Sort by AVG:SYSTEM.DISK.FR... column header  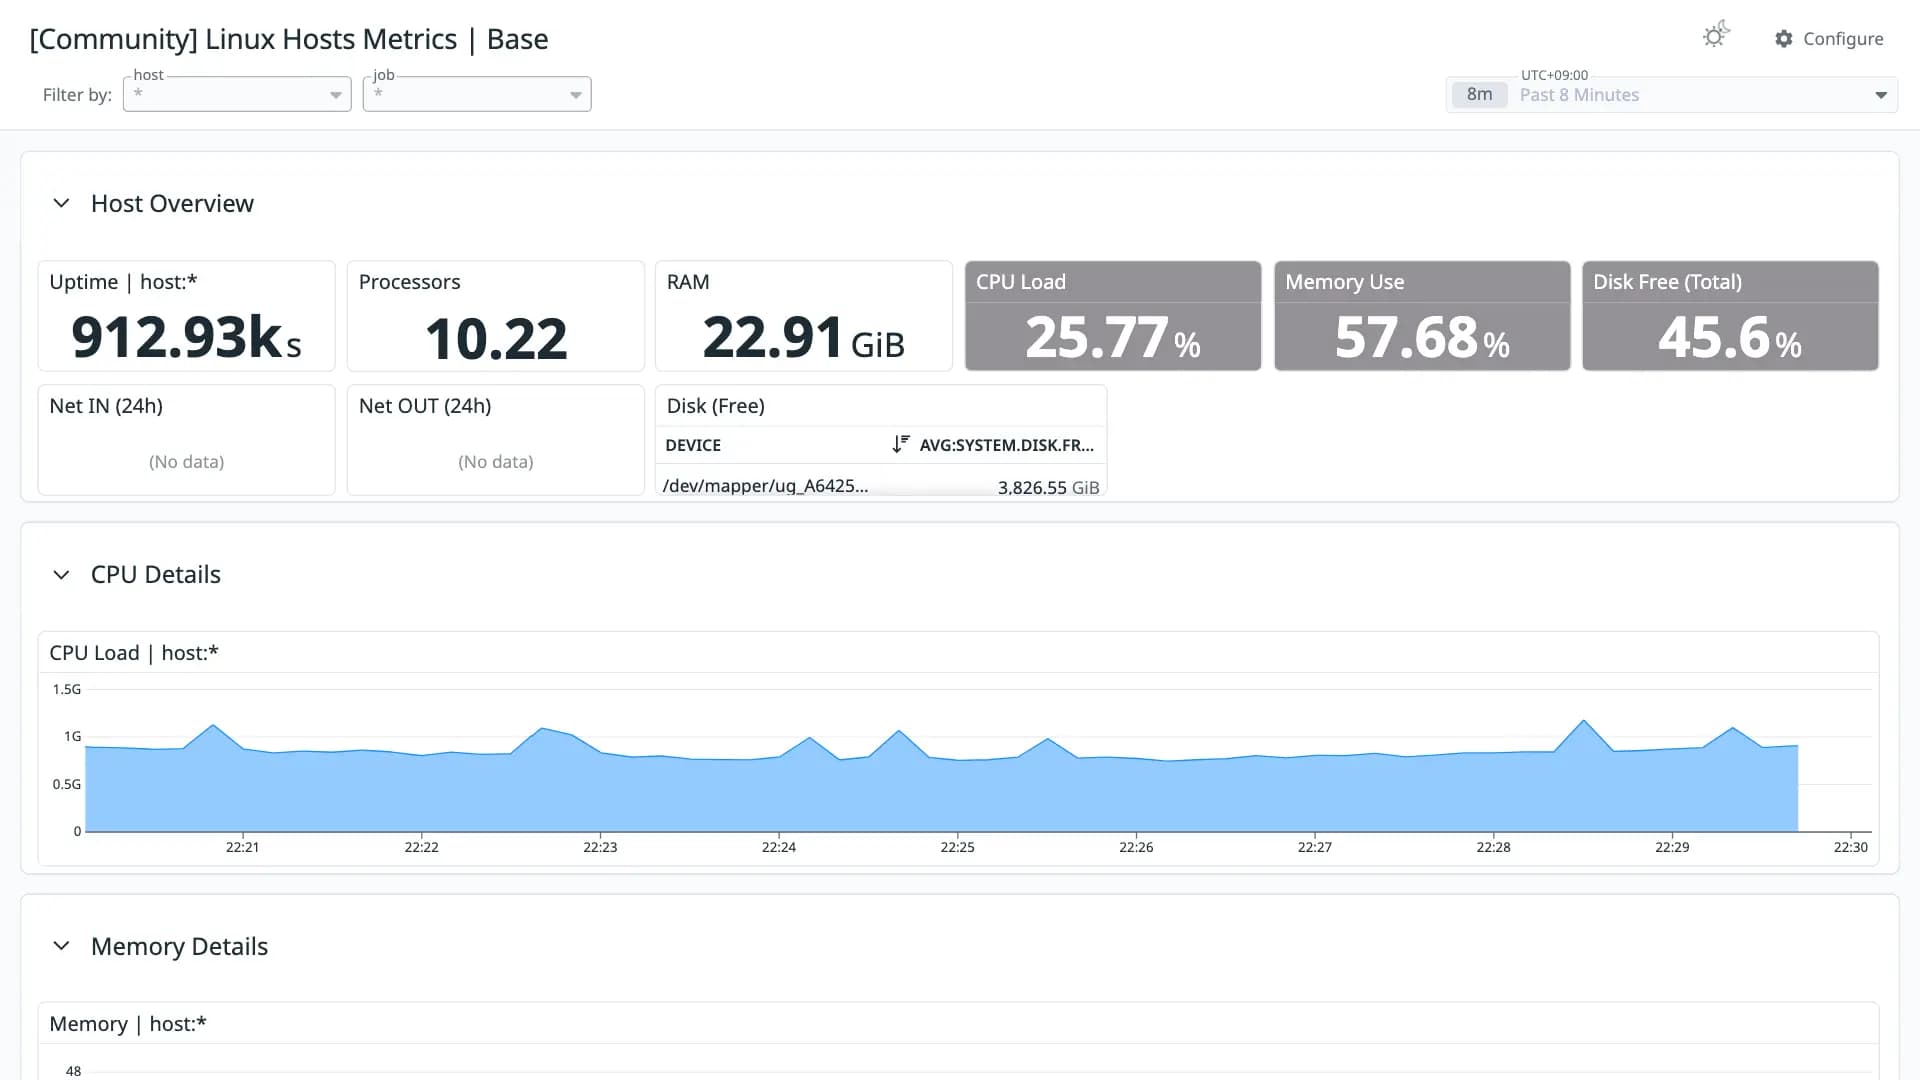1007,445
